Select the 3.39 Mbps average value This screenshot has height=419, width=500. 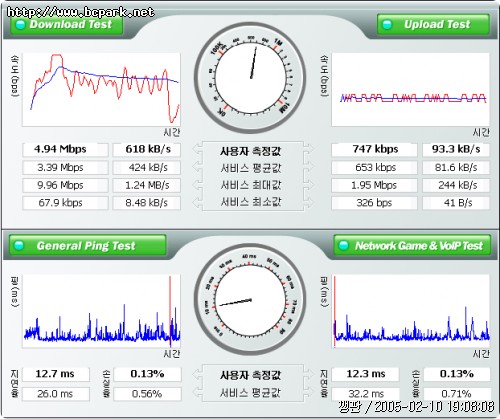(x=65, y=167)
